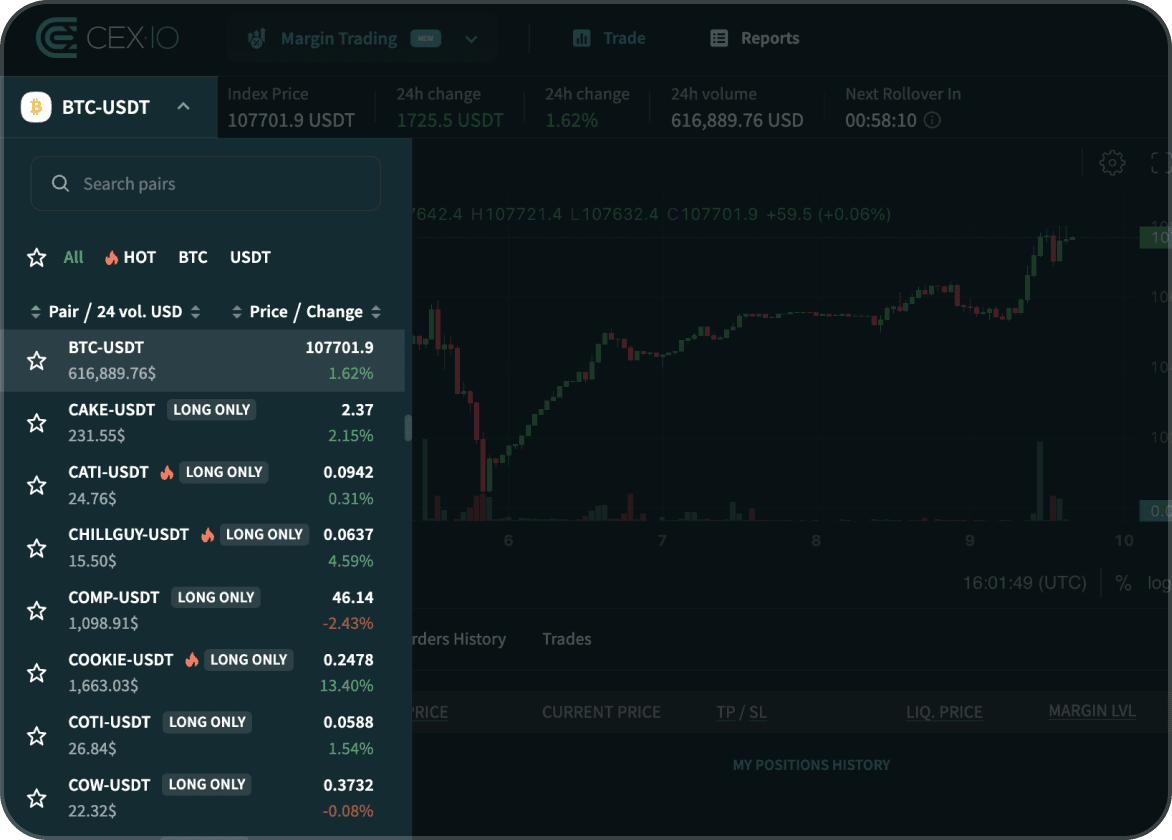Select the CAKE-USDT pair

click(203, 423)
